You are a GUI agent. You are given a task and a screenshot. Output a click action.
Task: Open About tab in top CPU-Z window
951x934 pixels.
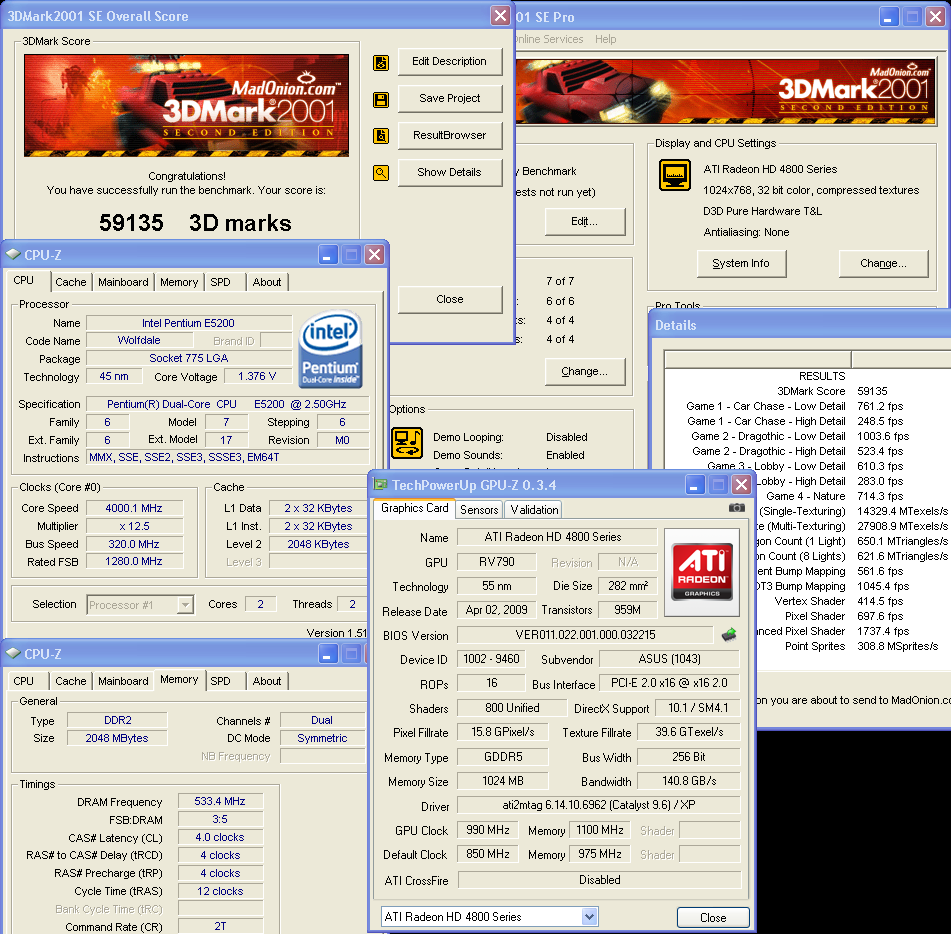pos(267,282)
